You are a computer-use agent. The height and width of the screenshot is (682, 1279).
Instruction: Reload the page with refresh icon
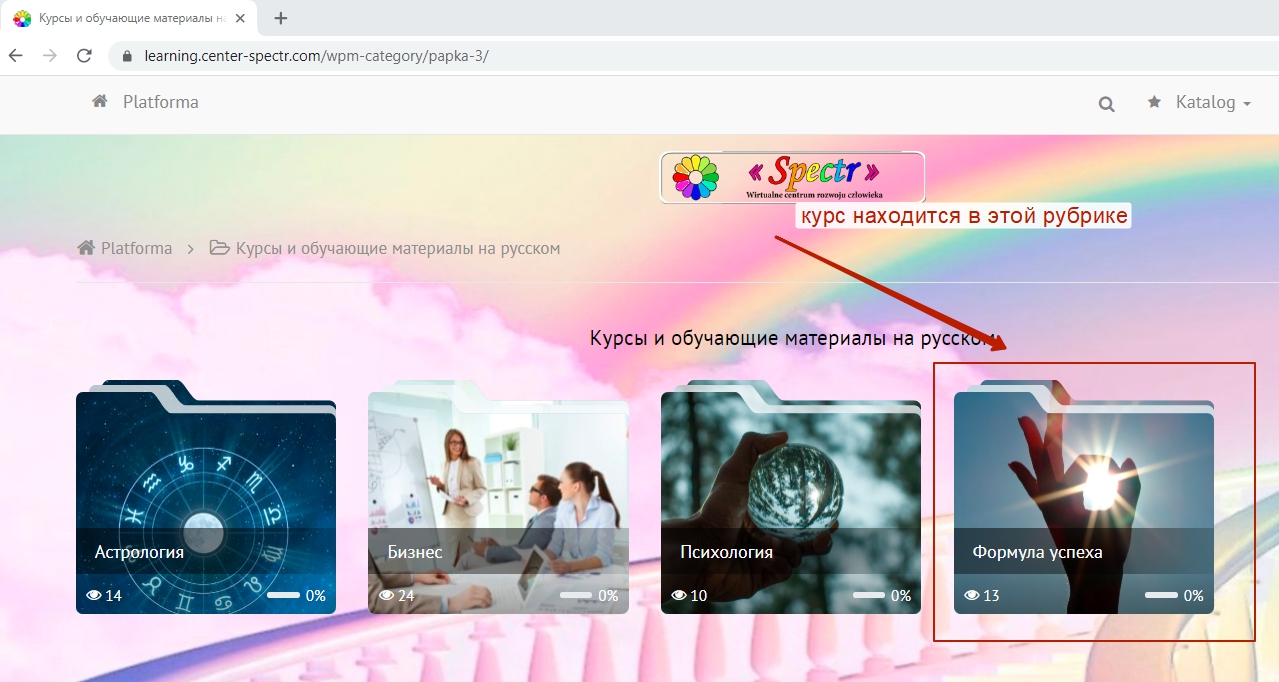point(84,56)
